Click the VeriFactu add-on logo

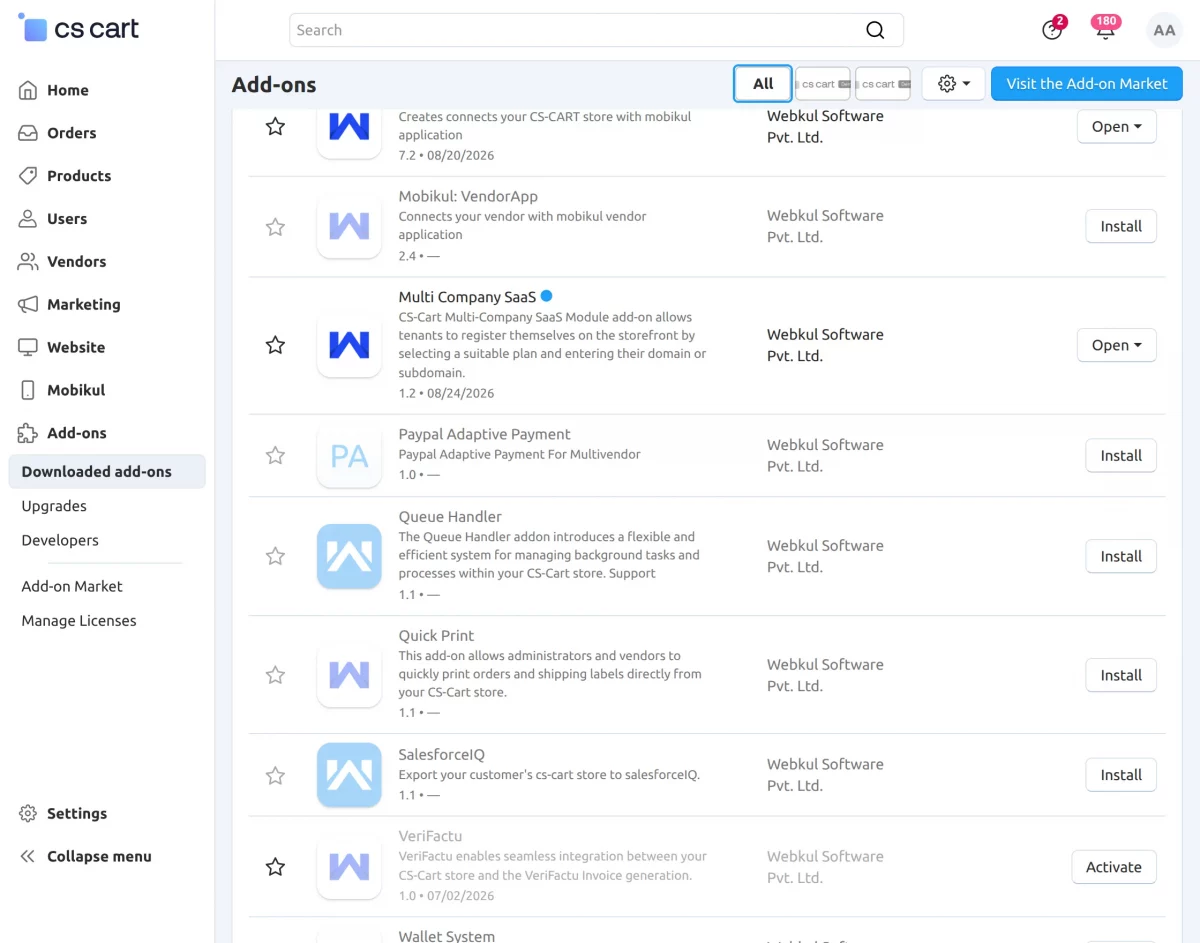pyautogui.click(x=349, y=867)
